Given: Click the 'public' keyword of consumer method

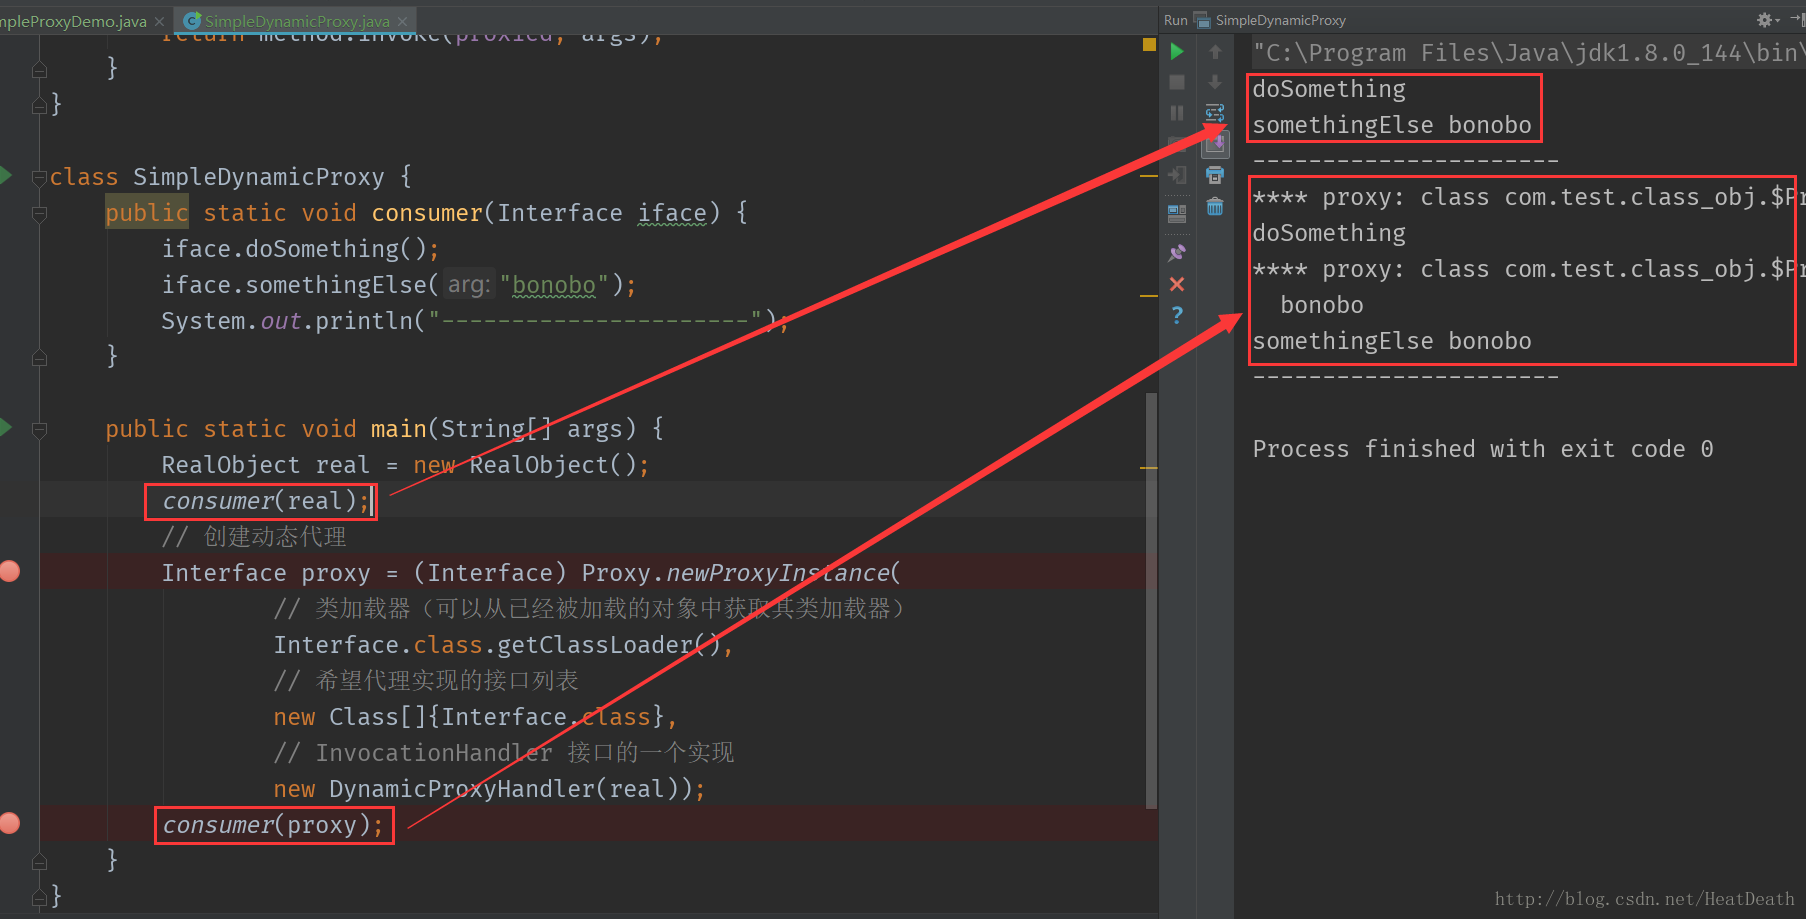Looking at the screenshot, I should click(147, 213).
